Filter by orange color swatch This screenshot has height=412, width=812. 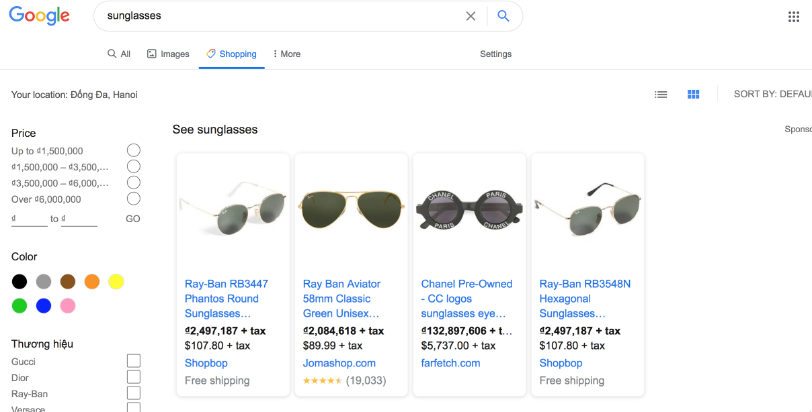point(92,282)
